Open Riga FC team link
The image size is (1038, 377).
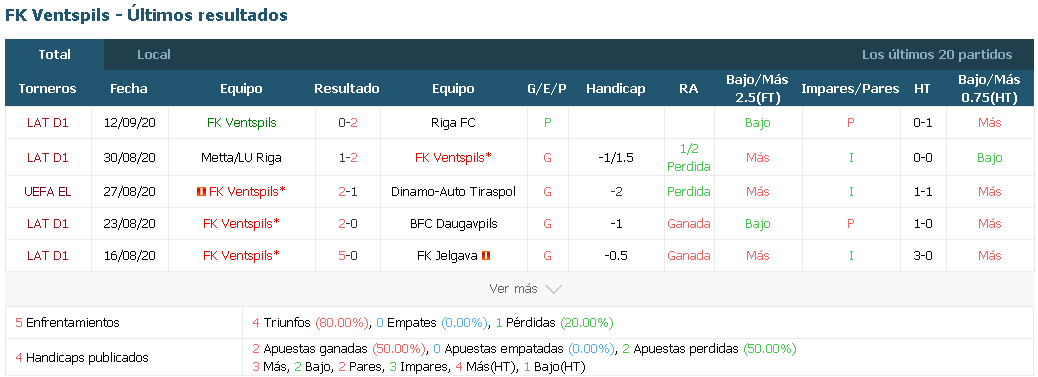(453, 123)
